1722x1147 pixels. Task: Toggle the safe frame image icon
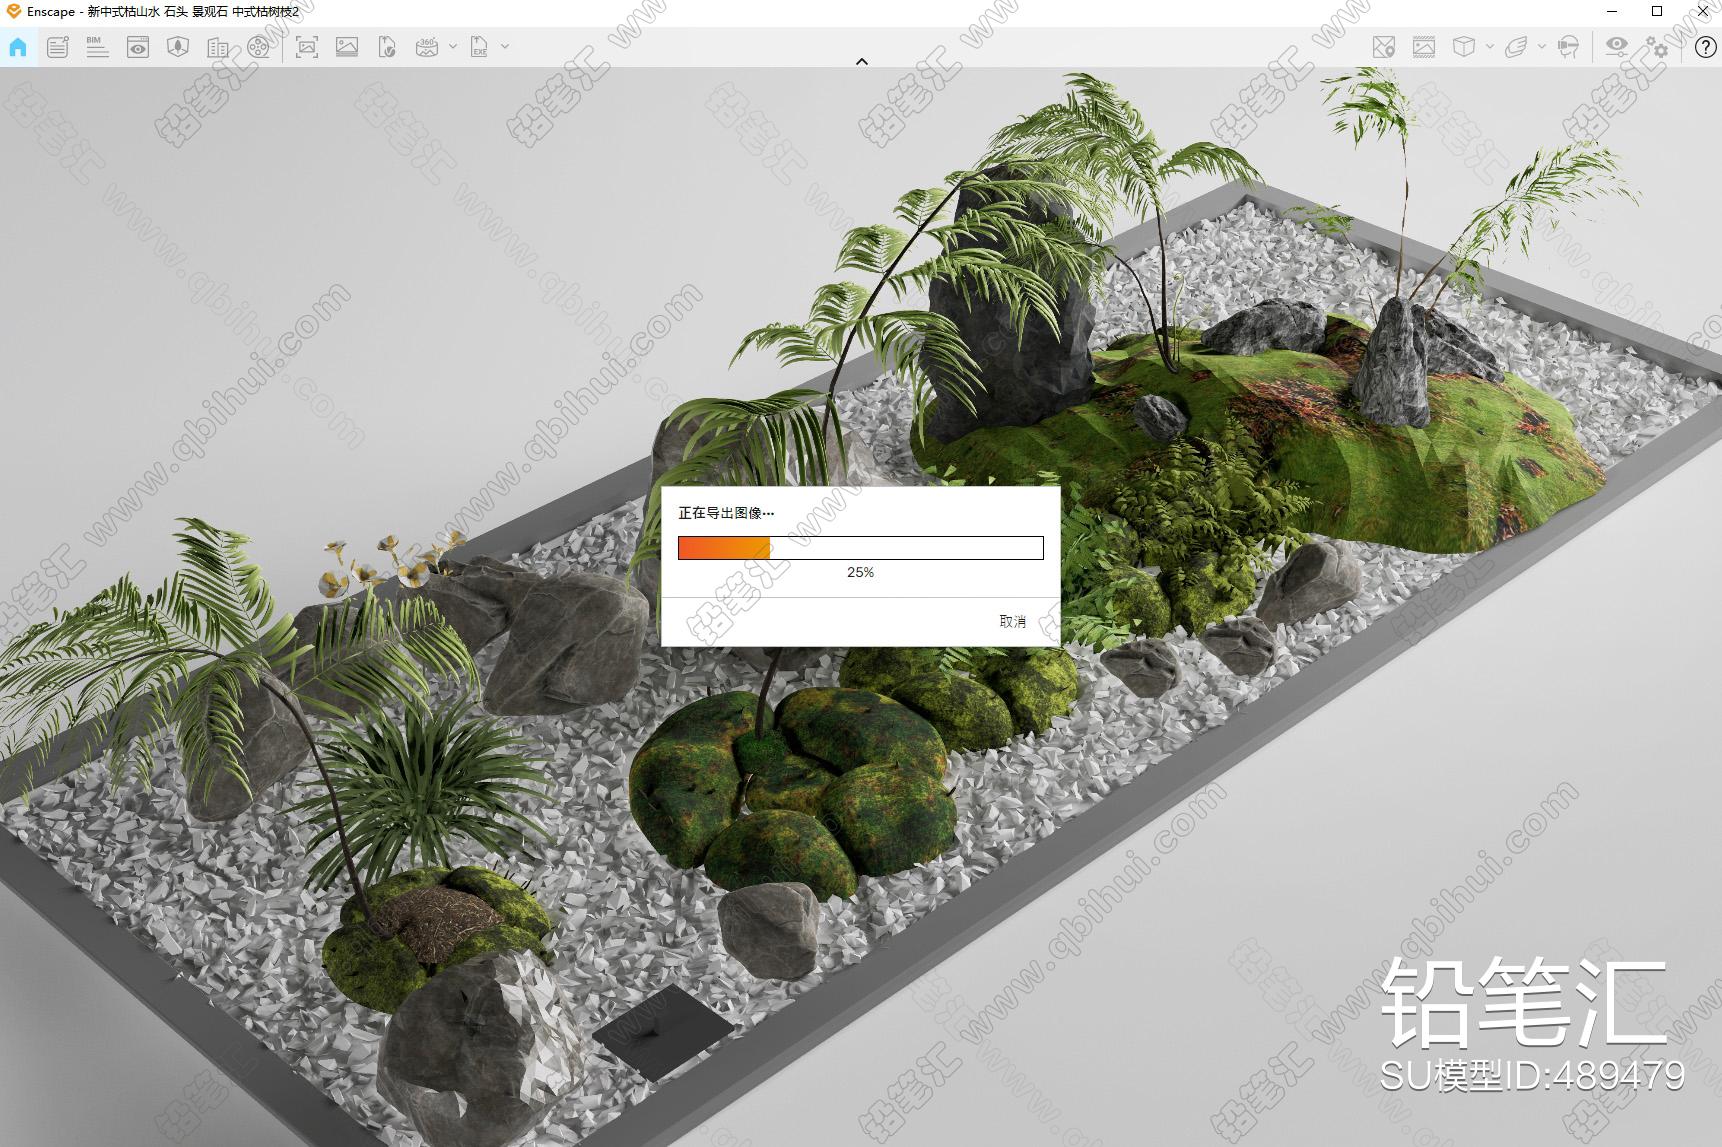[1424, 47]
